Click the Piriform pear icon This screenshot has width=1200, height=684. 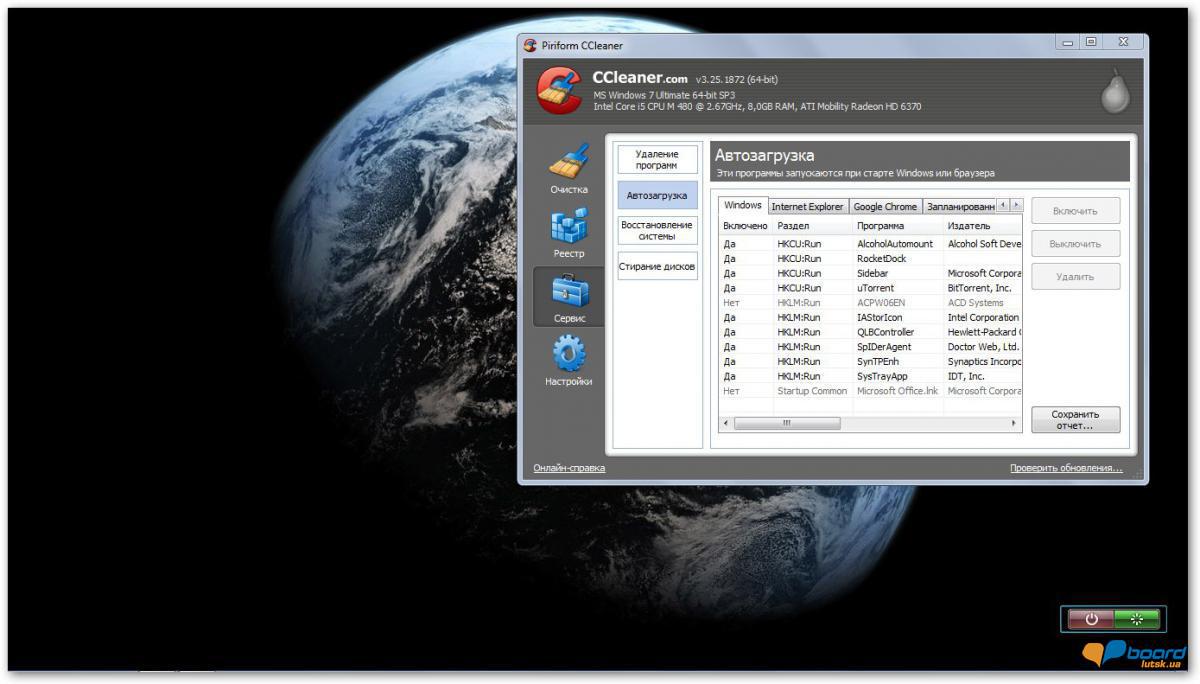(1114, 92)
